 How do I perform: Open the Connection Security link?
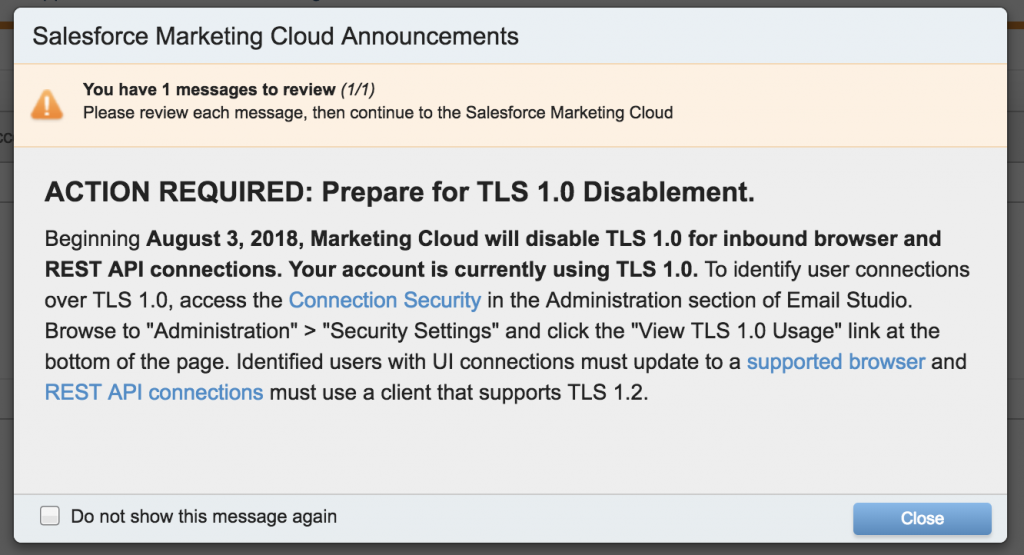tap(385, 300)
